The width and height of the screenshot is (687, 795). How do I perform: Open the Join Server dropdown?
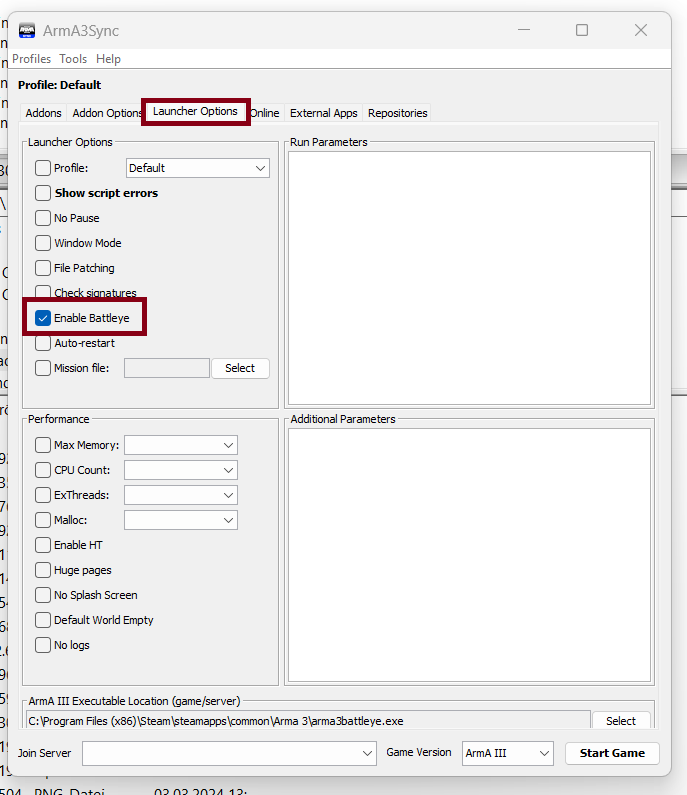[x=229, y=753]
